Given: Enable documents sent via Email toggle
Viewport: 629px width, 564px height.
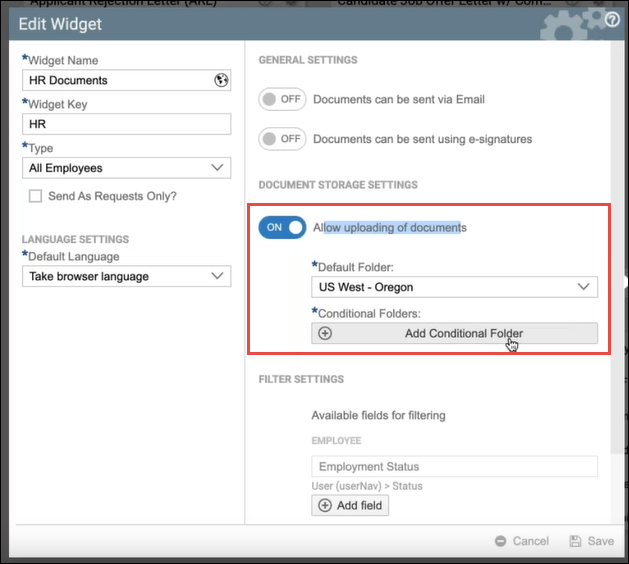Looking at the screenshot, I should 282,99.
